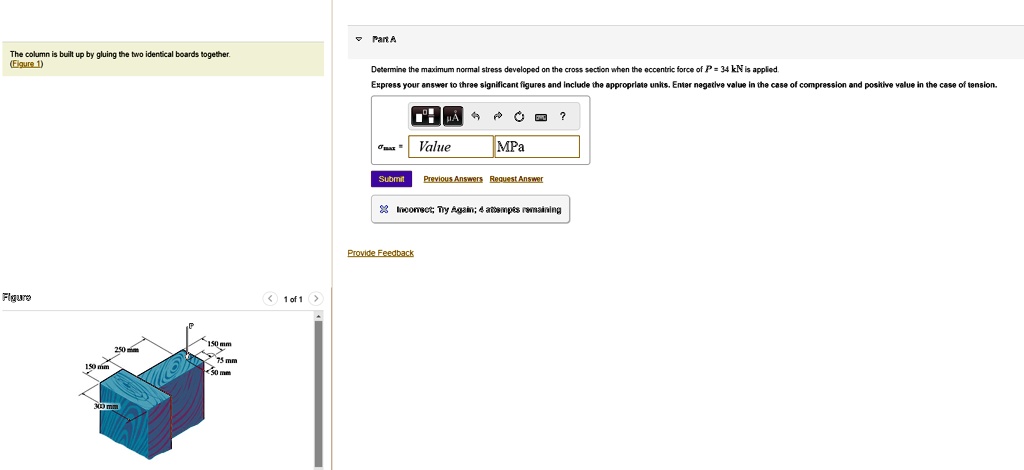Click Request Answer link
The image size is (1024, 470).
tap(516, 179)
